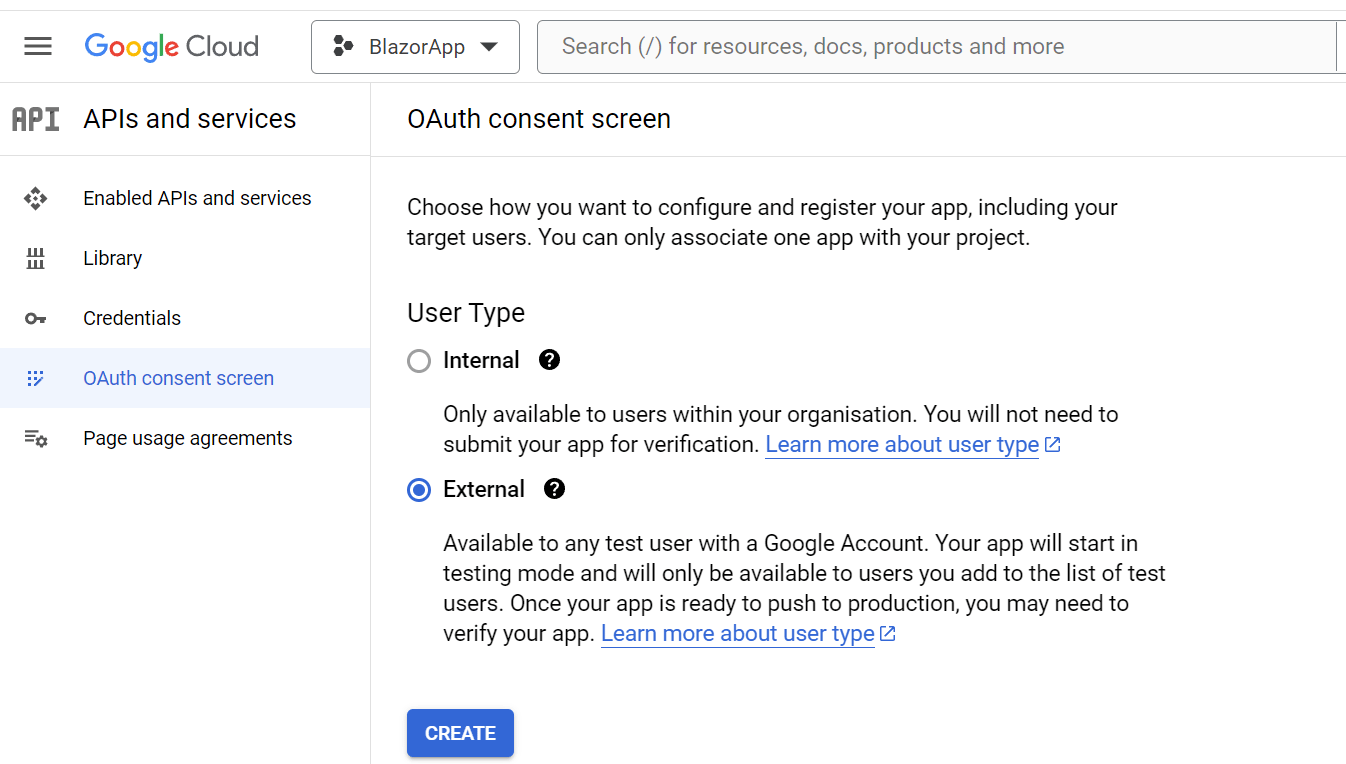The width and height of the screenshot is (1346, 764).
Task: Click the External option label
Action: coord(484,490)
